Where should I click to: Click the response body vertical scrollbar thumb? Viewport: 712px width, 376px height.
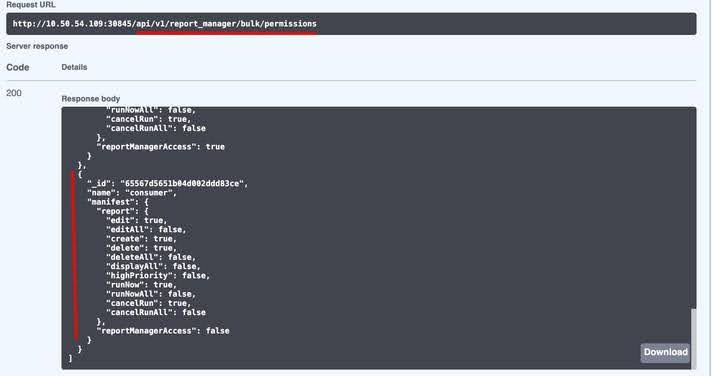coord(693,338)
